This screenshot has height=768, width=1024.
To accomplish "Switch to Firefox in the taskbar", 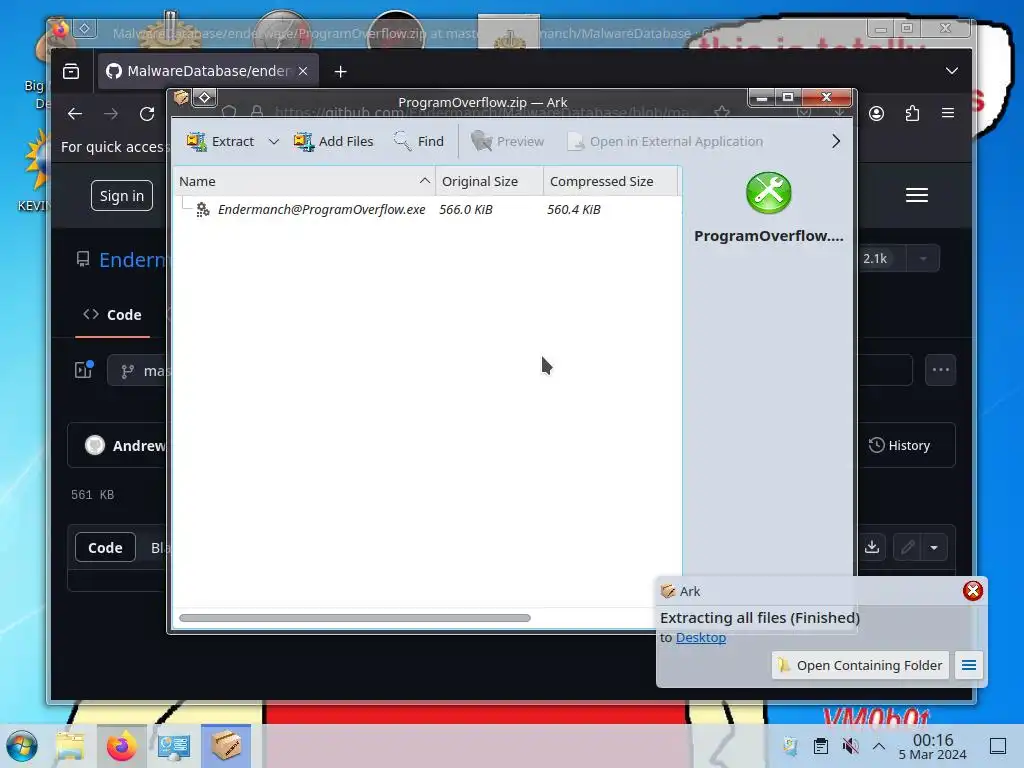I will (x=122, y=746).
